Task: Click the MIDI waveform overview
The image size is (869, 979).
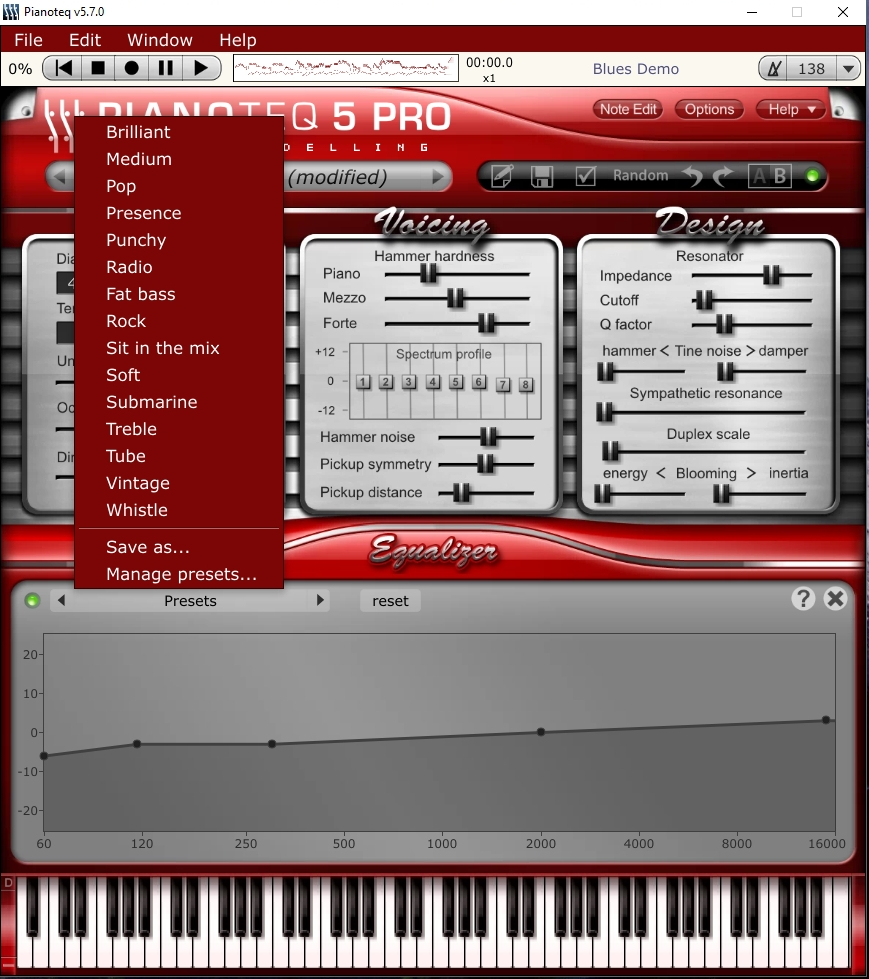Action: (346, 68)
